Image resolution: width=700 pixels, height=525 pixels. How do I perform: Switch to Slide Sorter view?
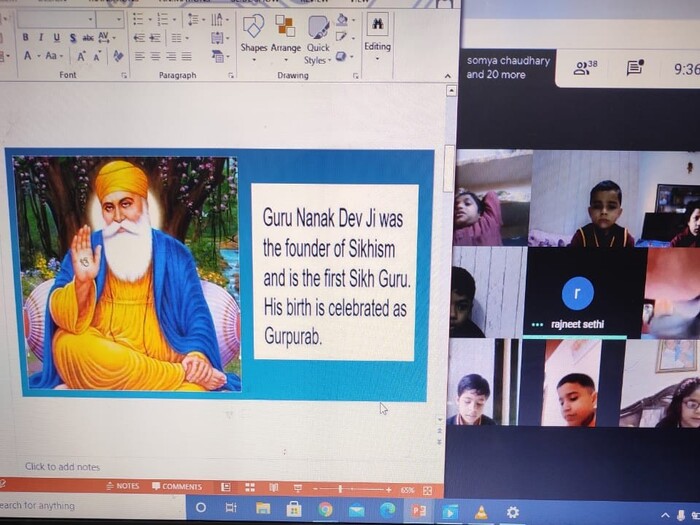[250, 487]
